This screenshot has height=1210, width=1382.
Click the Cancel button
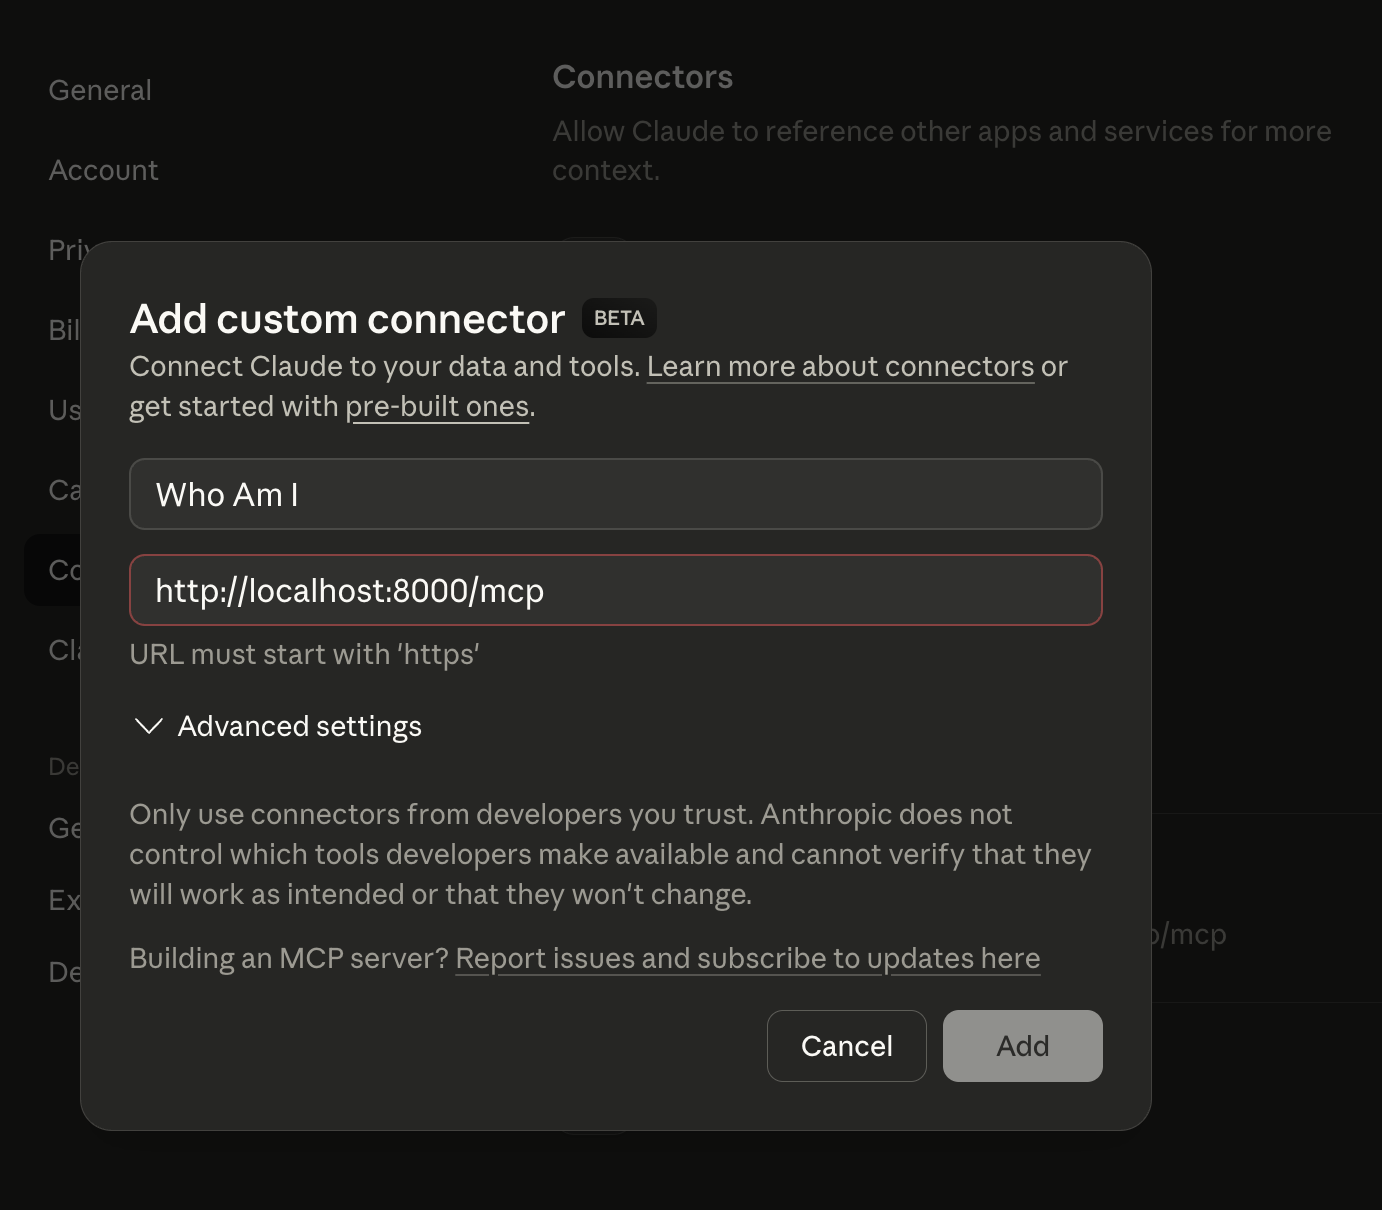click(x=846, y=1045)
